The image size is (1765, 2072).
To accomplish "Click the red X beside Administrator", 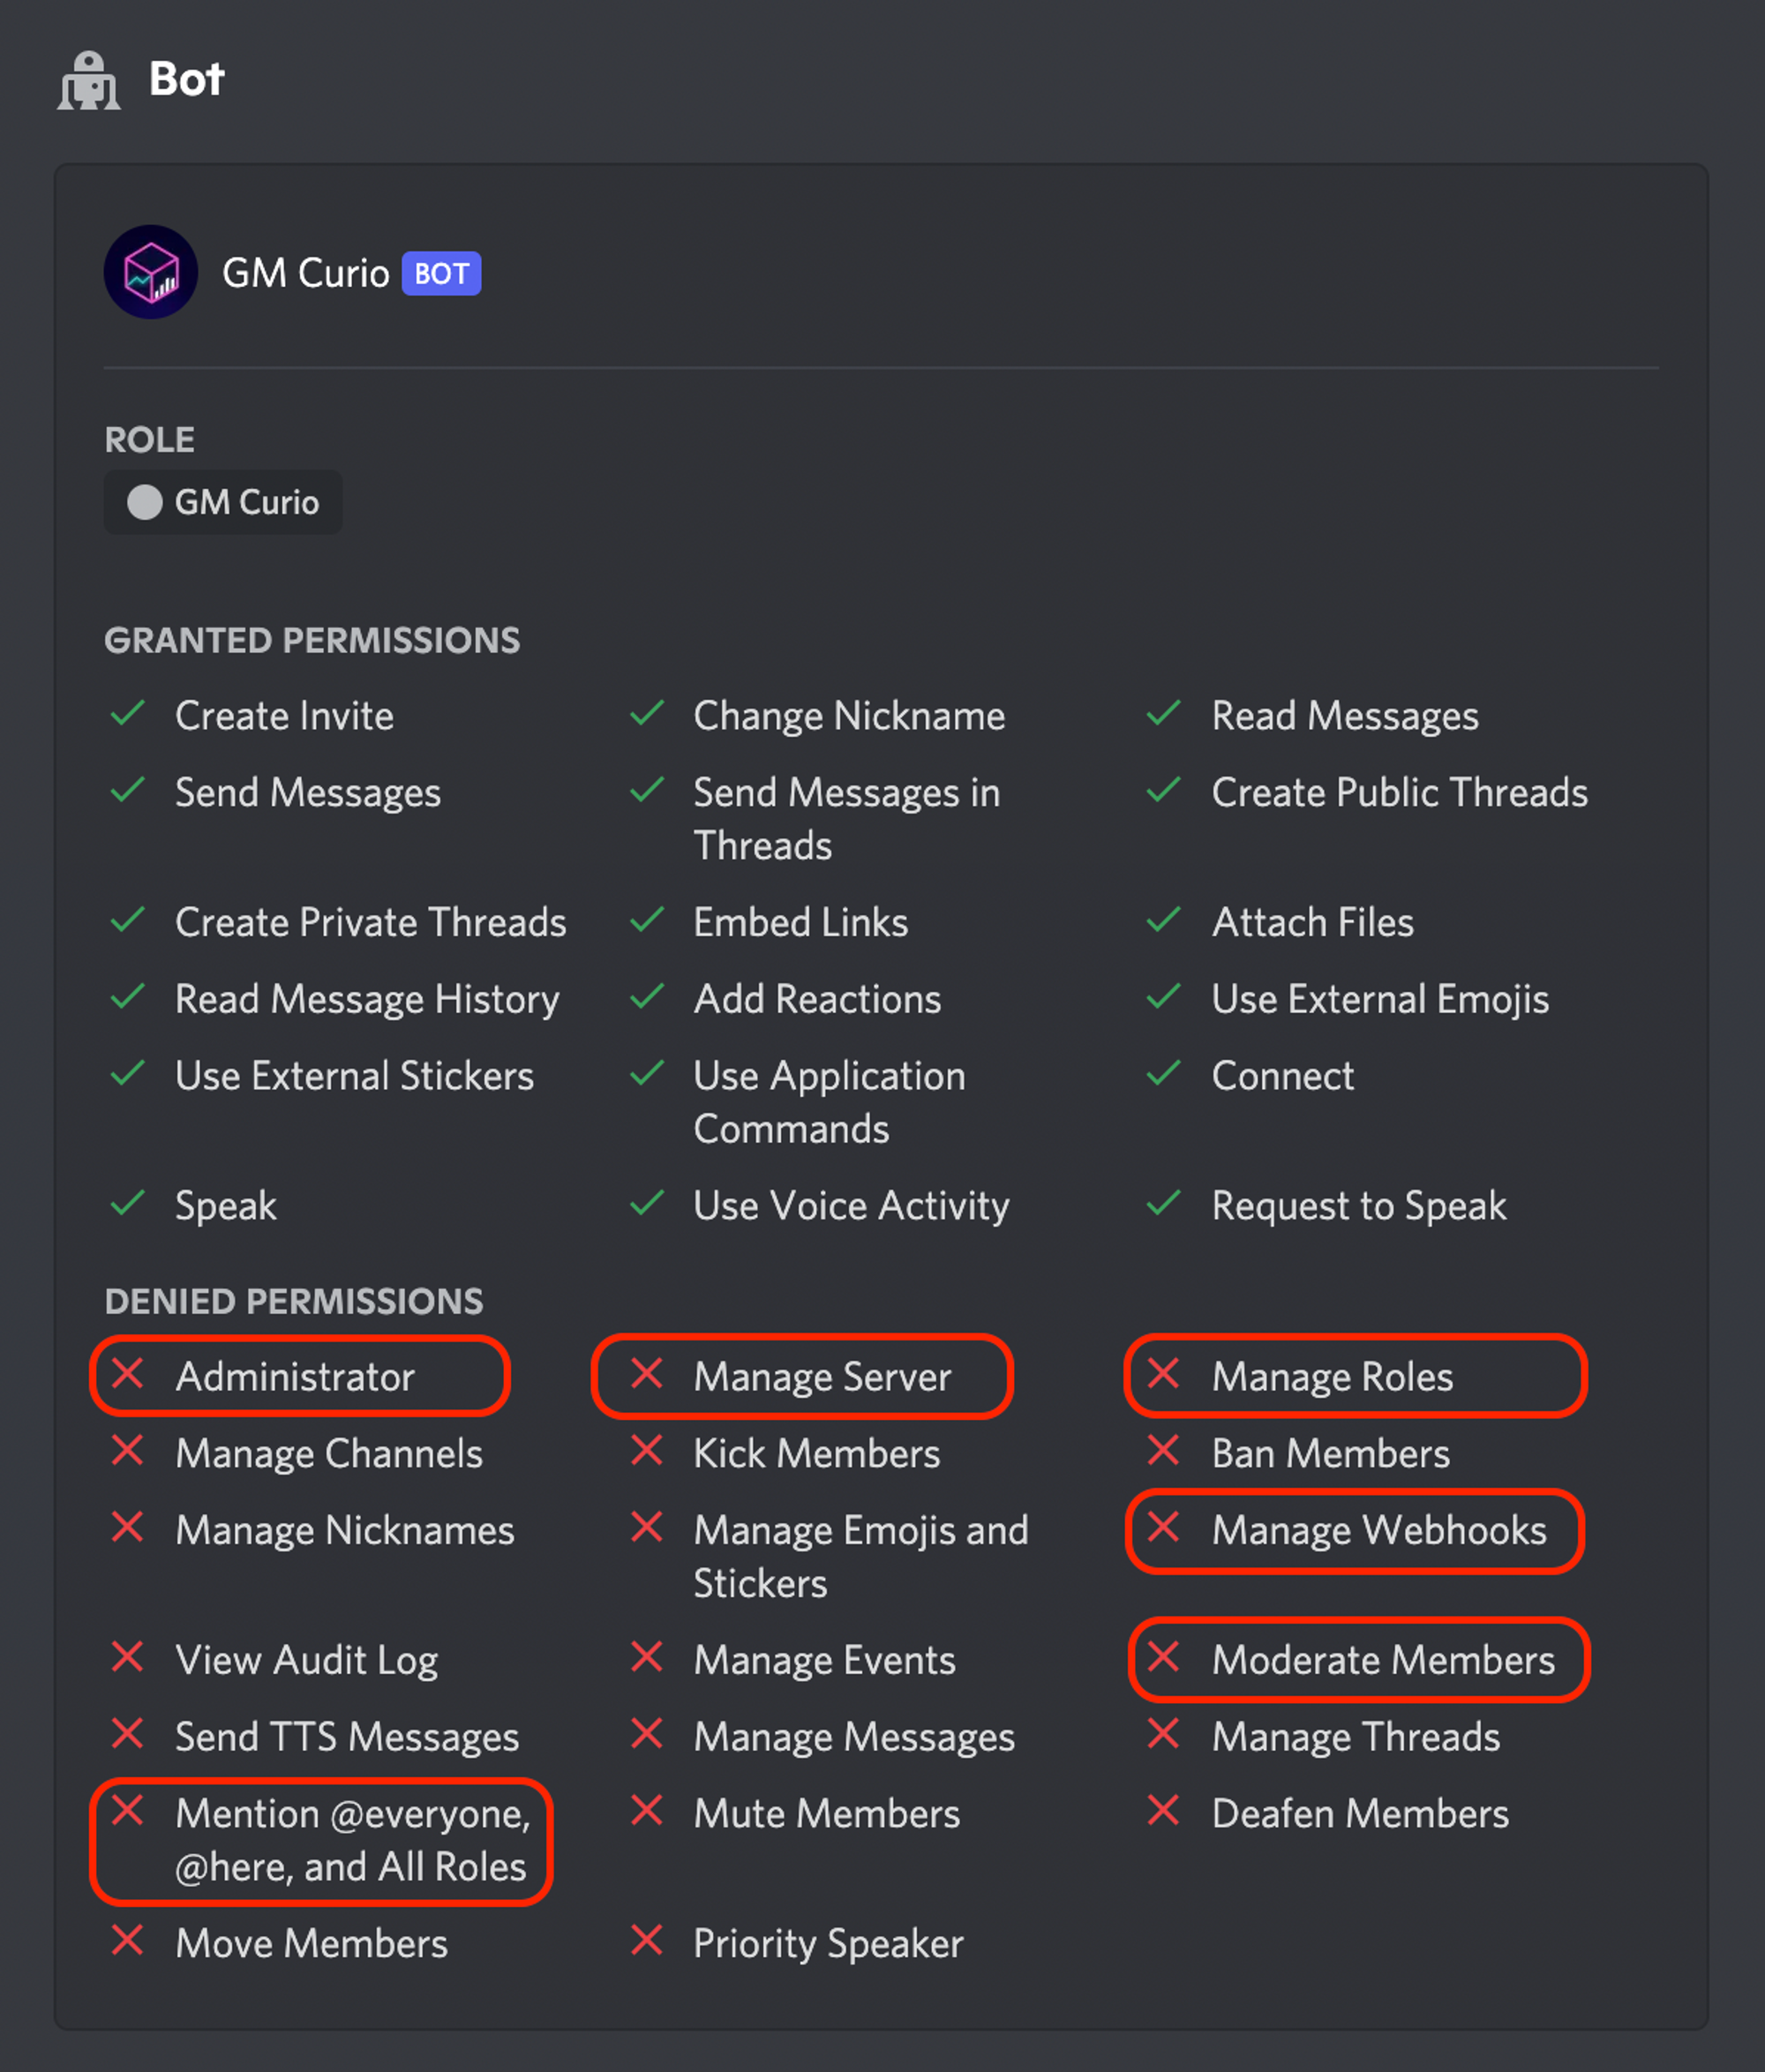I will [x=128, y=1374].
